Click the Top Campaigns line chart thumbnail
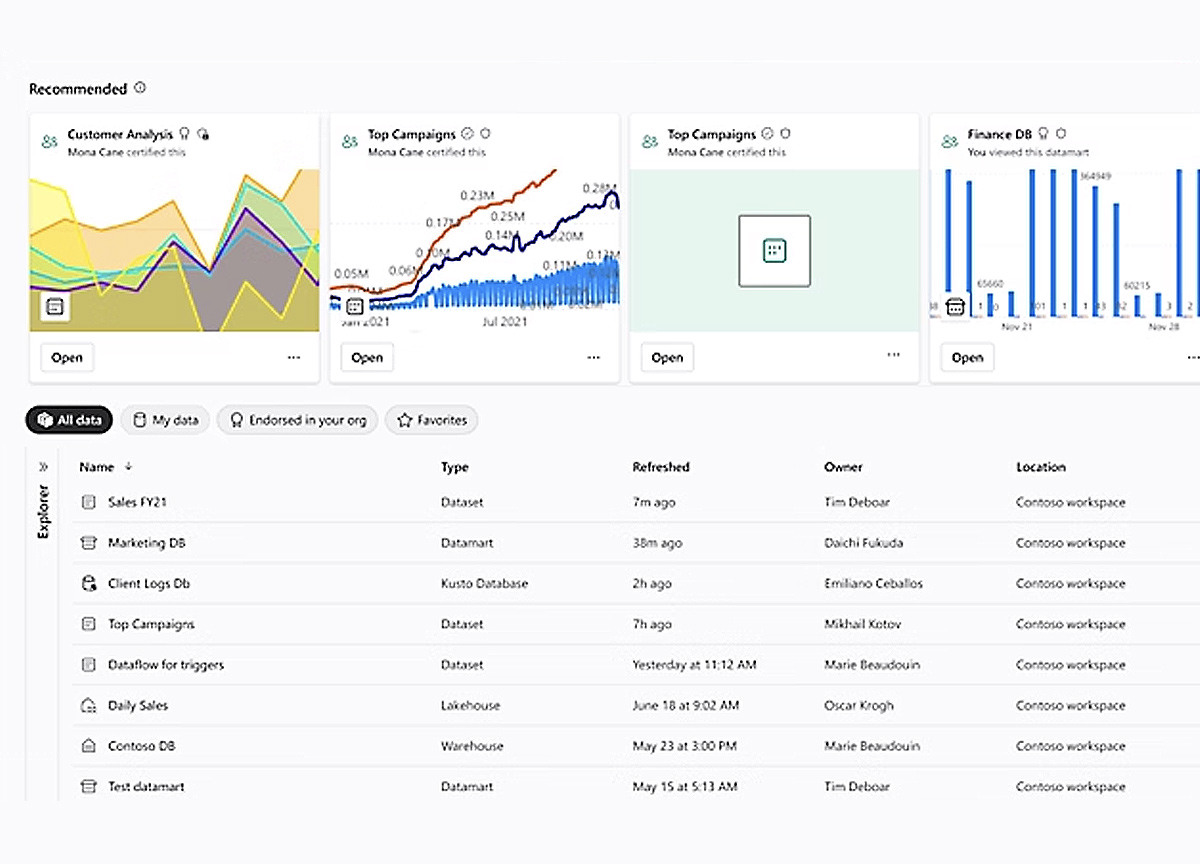 click(x=475, y=250)
